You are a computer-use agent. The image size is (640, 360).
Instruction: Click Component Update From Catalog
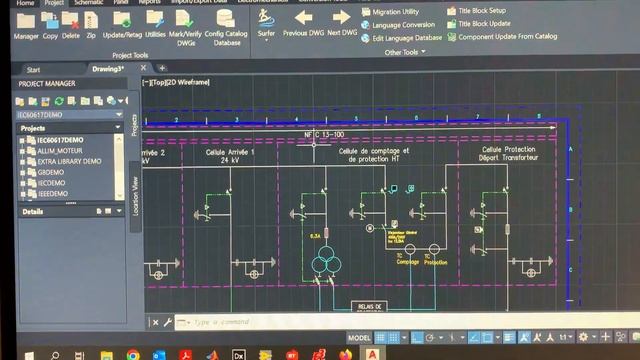pyautogui.click(x=502, y=37)
